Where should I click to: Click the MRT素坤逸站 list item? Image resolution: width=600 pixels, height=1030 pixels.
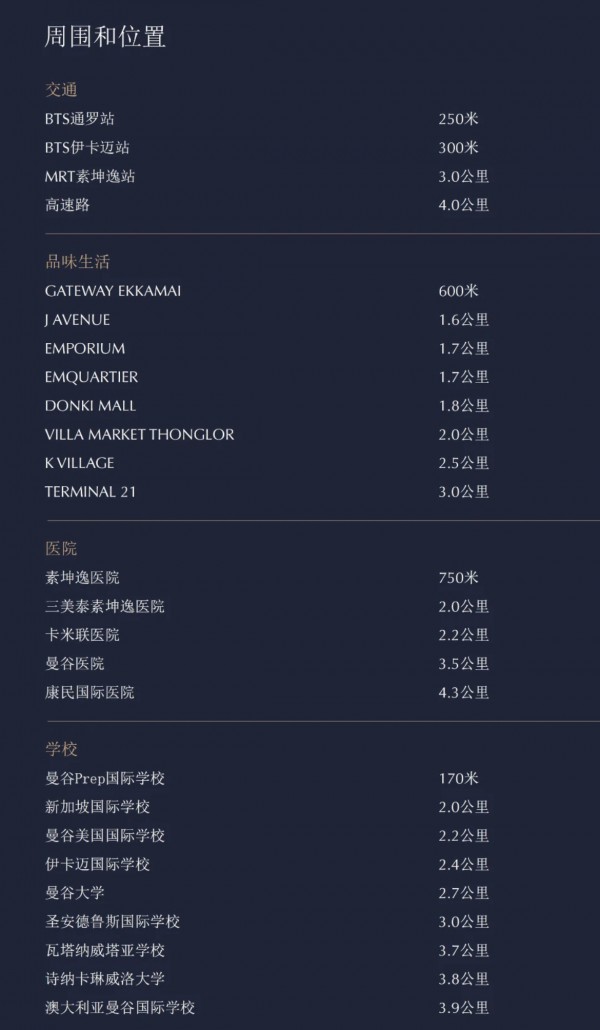(x=90, y=177)
